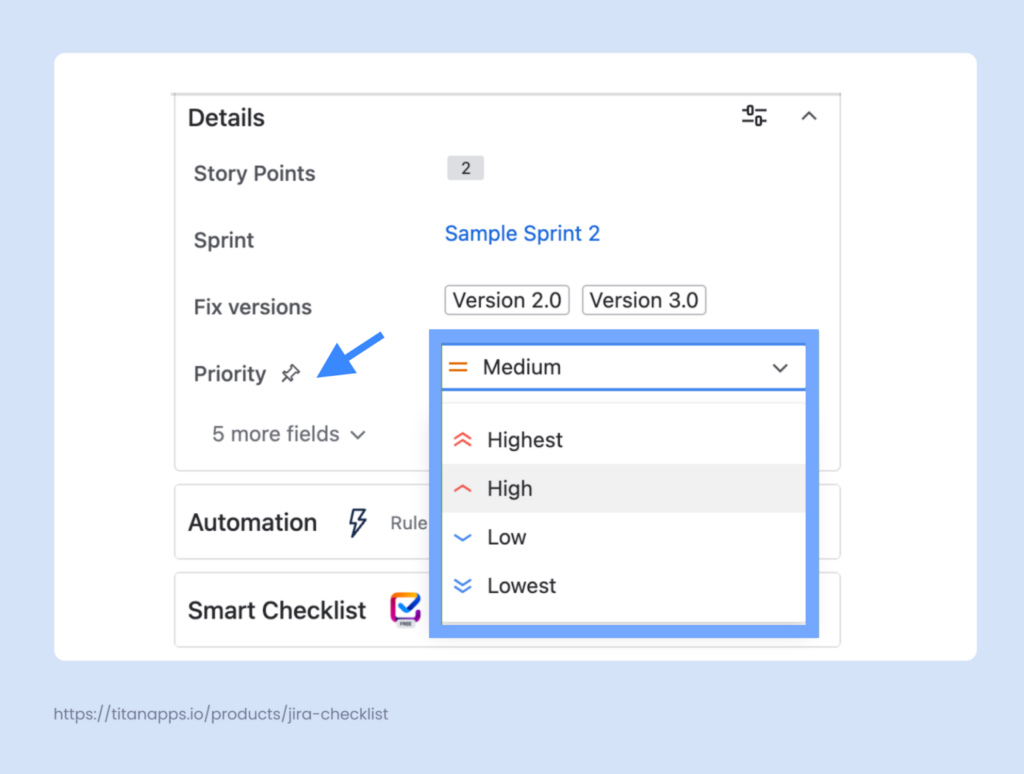The width and height of the screenshot is (1024, 774).
Task: Click the Low priority blue chevron icon
Action: [463, 537]
